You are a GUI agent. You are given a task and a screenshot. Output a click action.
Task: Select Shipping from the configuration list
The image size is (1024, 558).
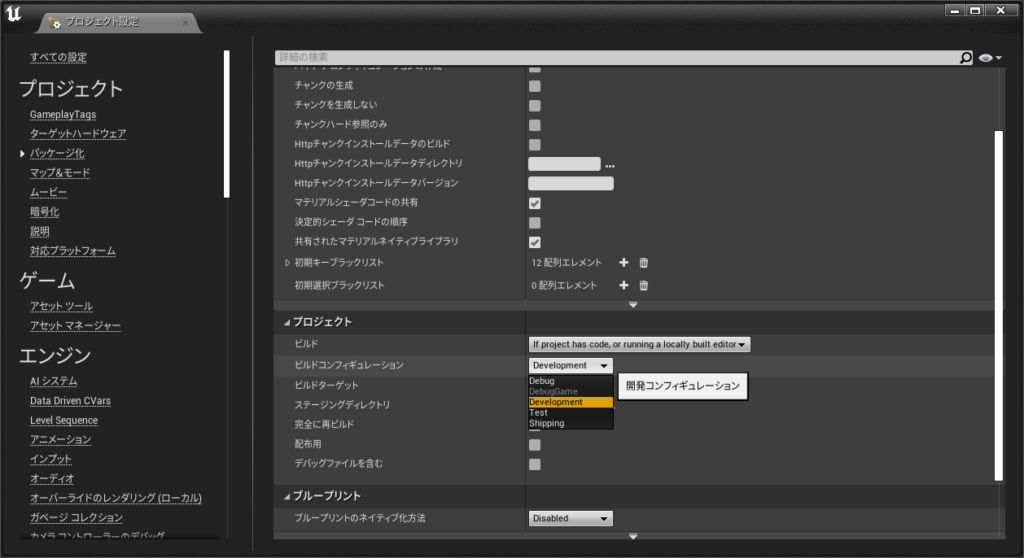tap(547, 423)
